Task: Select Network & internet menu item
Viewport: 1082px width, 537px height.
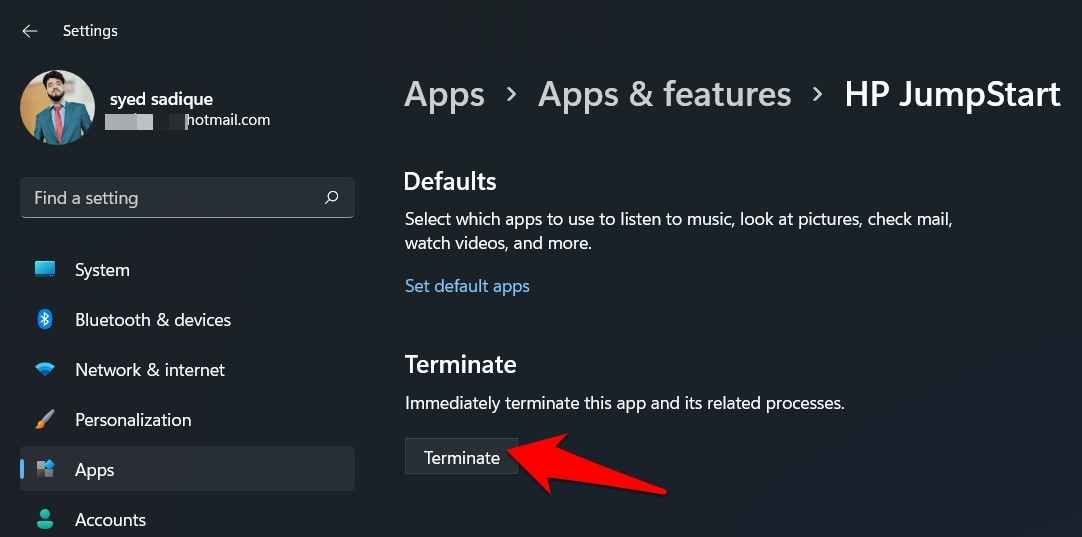Action: (150, 370)
